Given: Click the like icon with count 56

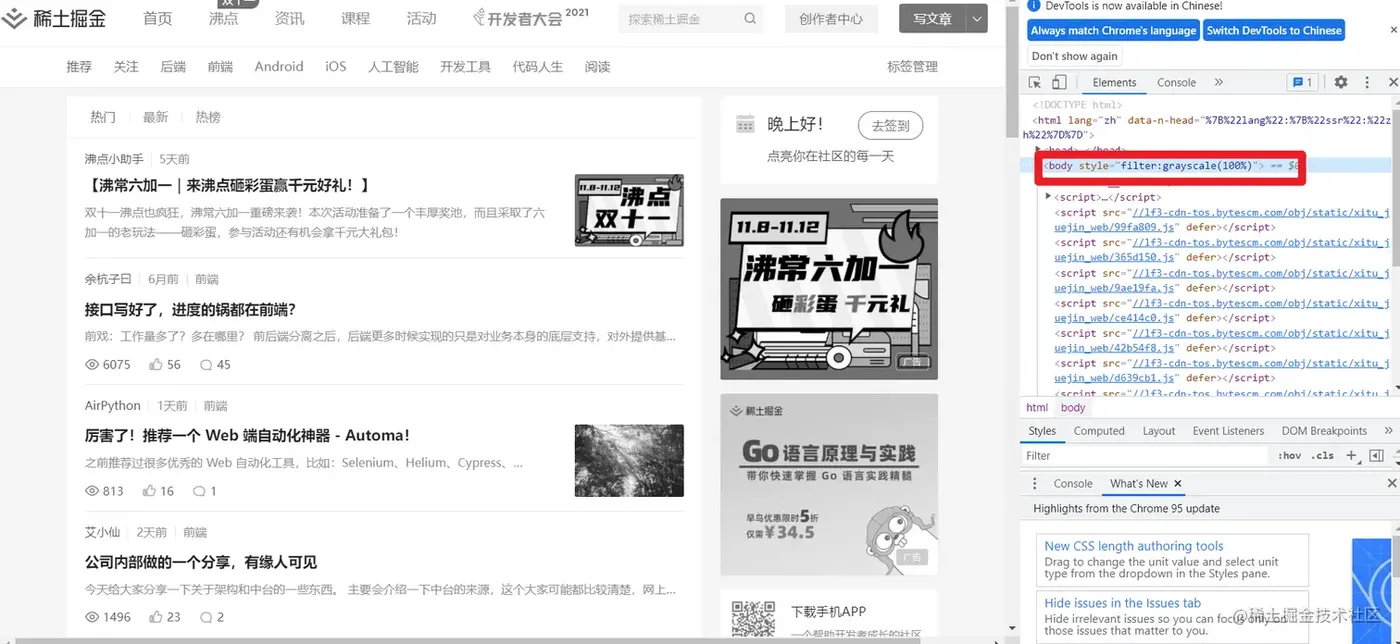Looking at the screenshot, I should (x=156, y=364).
